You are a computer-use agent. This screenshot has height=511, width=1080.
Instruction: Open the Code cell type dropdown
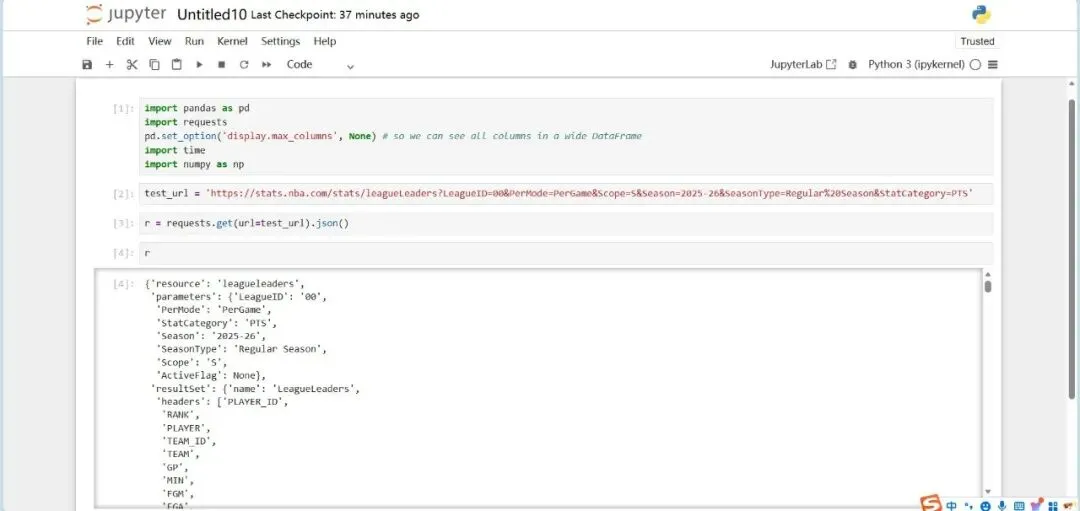(320, 65)
